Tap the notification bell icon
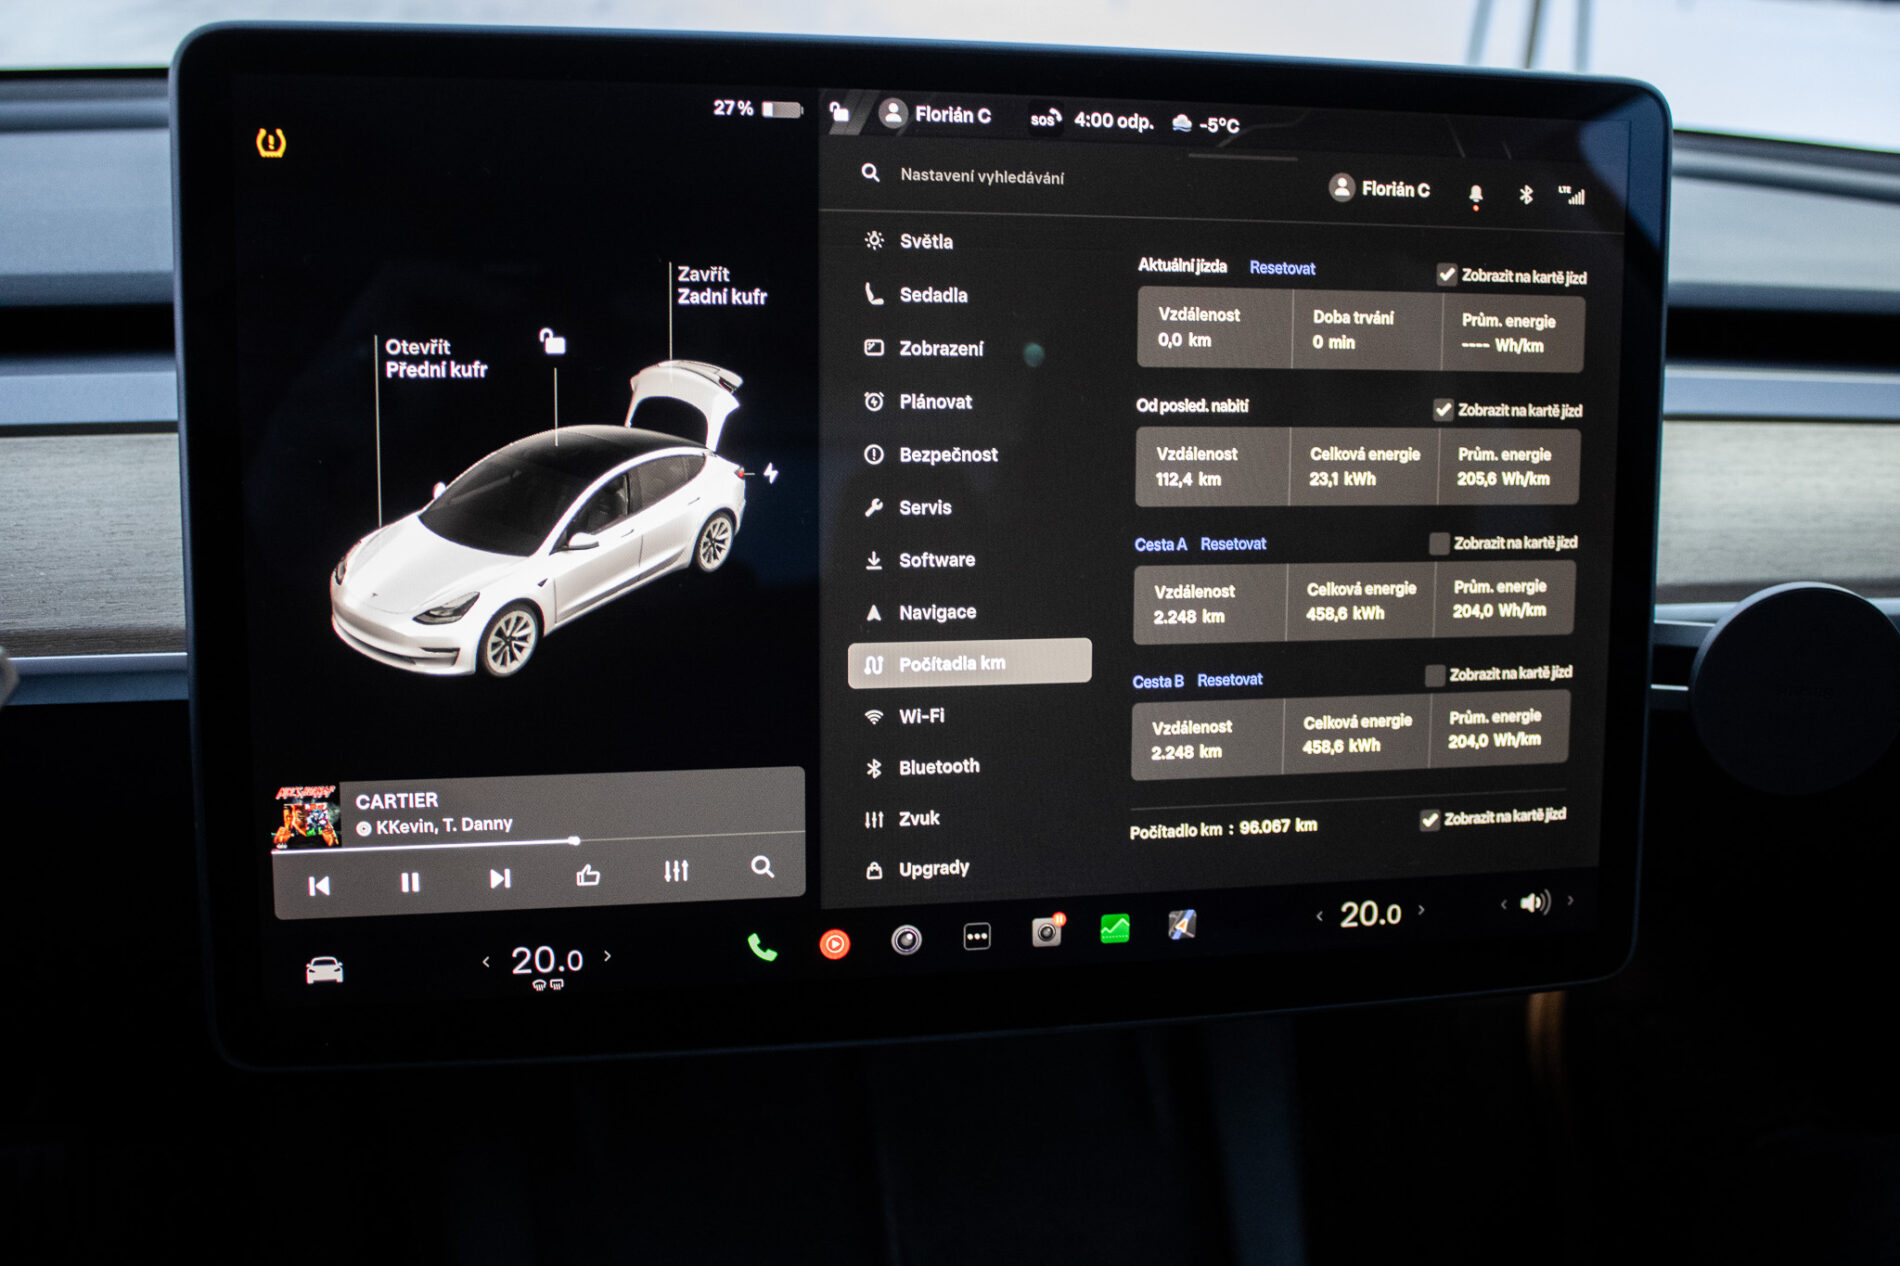This screenshot has width=1900, height=1266. click(x=1475, y=195)
